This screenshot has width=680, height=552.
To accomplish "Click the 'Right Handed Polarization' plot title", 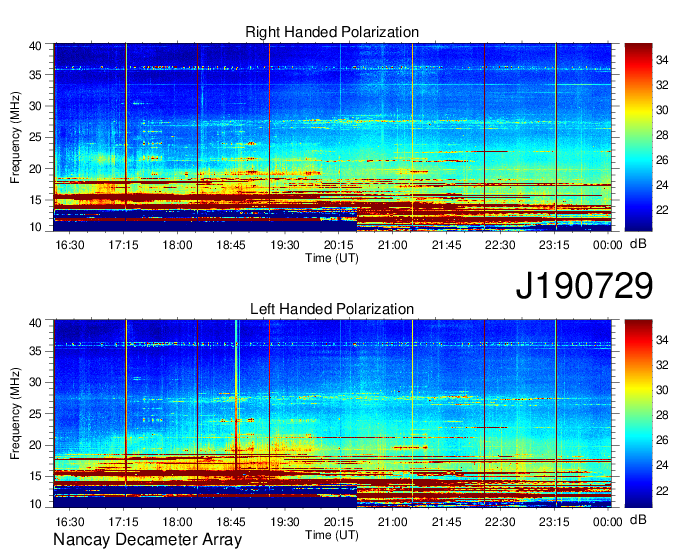I will 332,32.
